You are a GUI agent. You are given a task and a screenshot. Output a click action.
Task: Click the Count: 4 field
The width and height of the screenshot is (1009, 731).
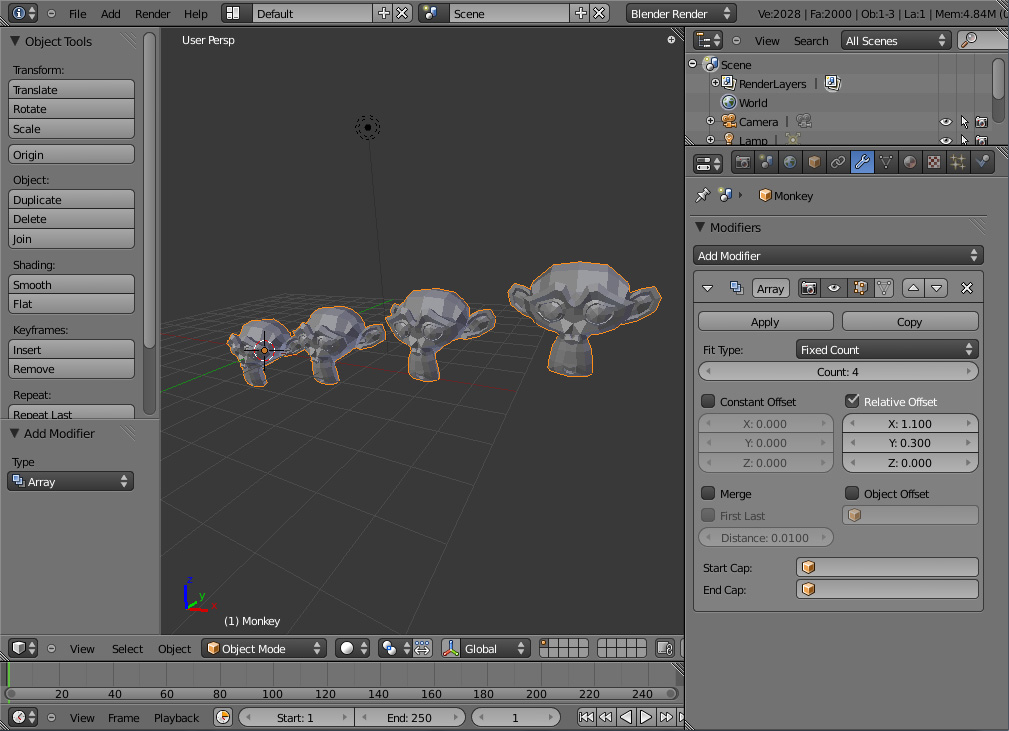[x=838, y=372]
